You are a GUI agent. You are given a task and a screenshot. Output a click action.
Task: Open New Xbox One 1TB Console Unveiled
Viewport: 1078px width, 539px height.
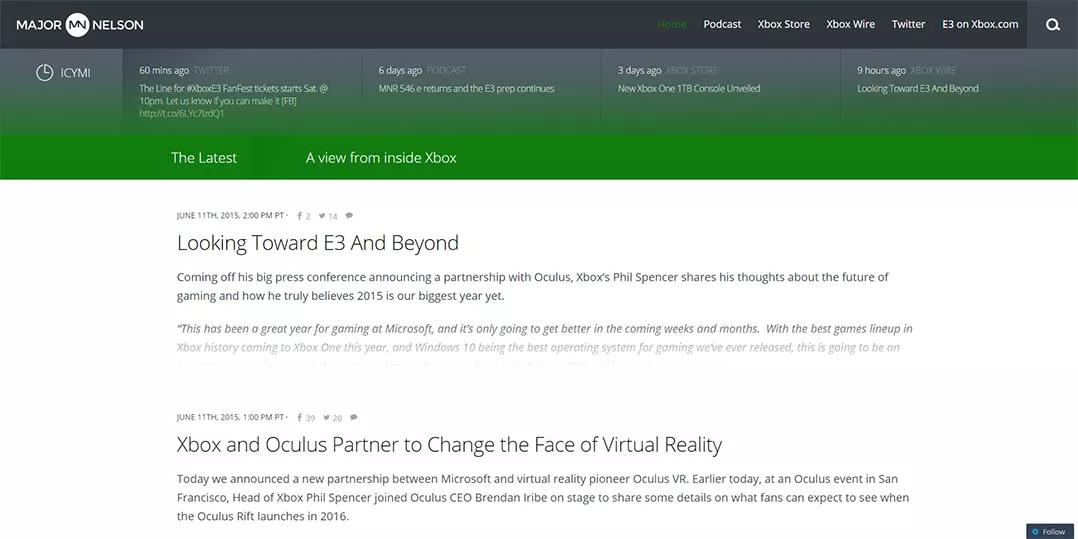(x=689, y=88)
